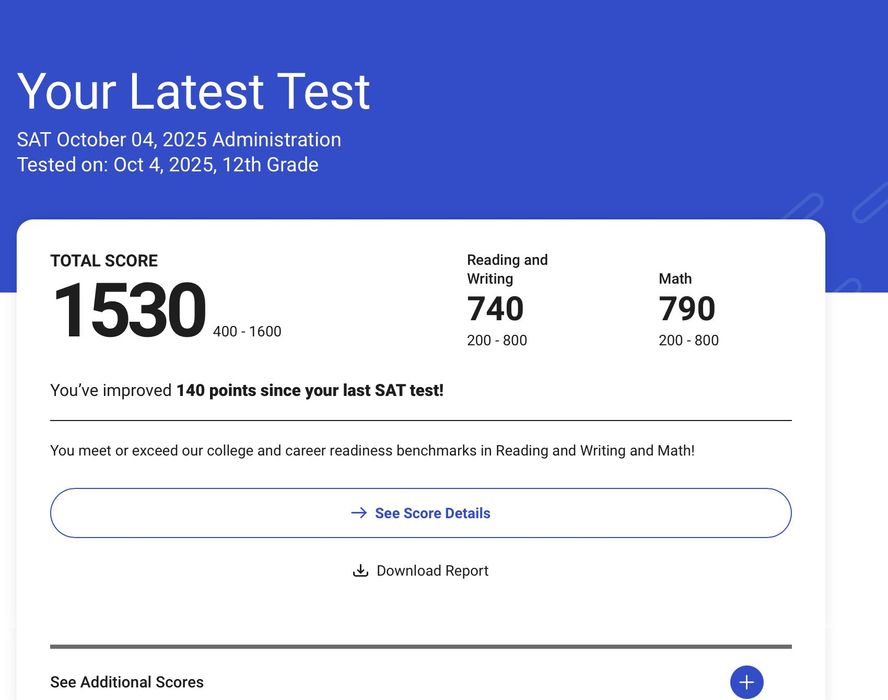Click the Reading and Writing label
Screen dimensions: 888x700
point(507,269)
